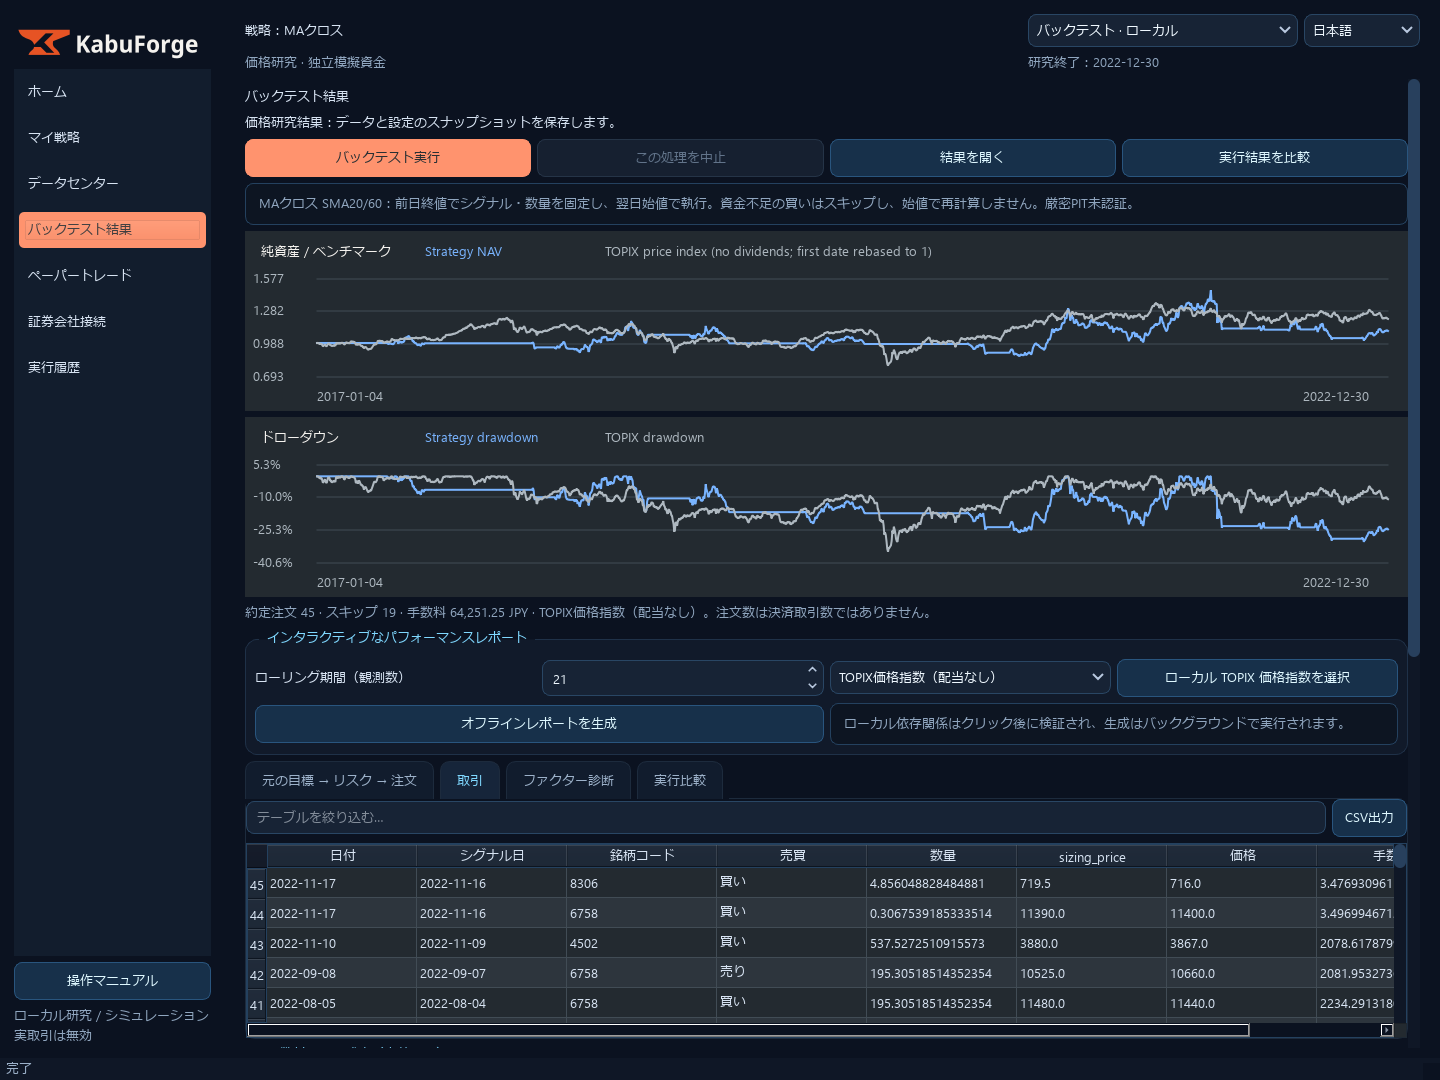The image size is (1440, 1080).
Task: Decrease rolling period with down arrow
Action: [812, 686]
